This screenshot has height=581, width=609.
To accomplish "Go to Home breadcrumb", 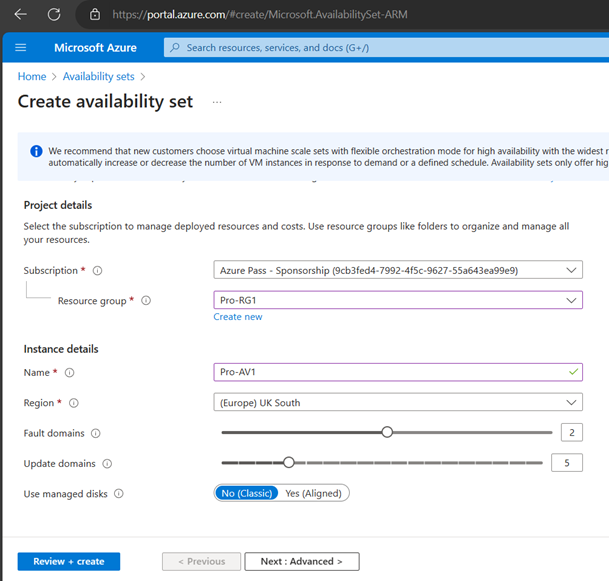I will click(x=32, y=76).
